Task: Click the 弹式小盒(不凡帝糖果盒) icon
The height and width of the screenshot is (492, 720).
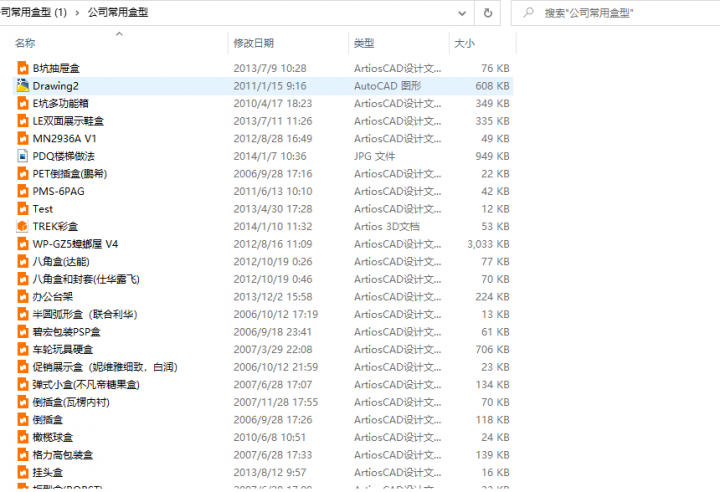Action: coord(22,385)
